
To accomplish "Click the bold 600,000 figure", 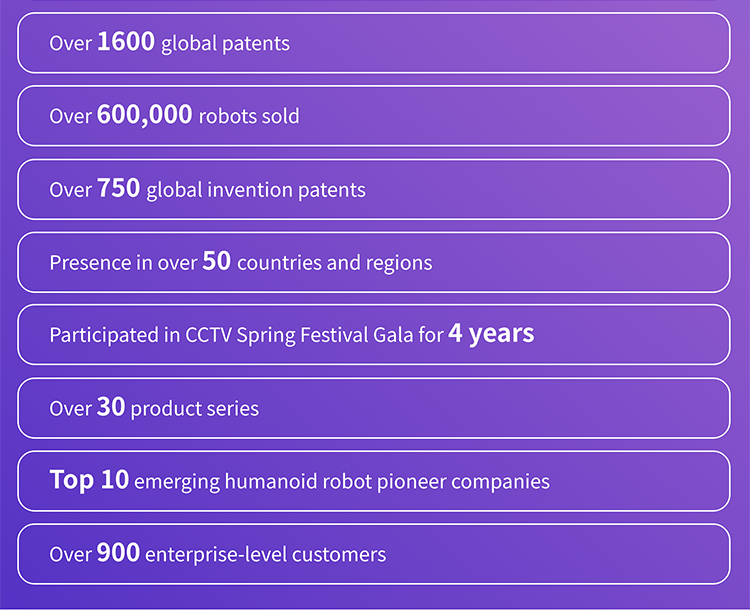I will point(144,115).
